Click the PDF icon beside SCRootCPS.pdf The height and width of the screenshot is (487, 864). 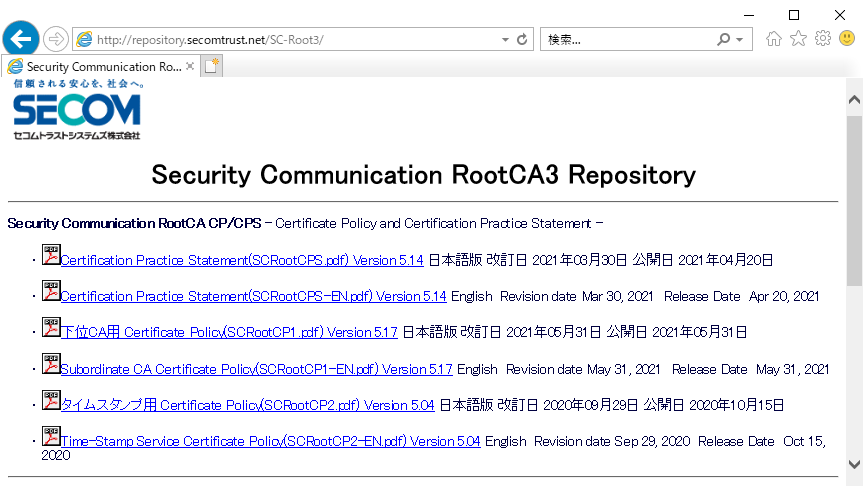pos(50,255)
